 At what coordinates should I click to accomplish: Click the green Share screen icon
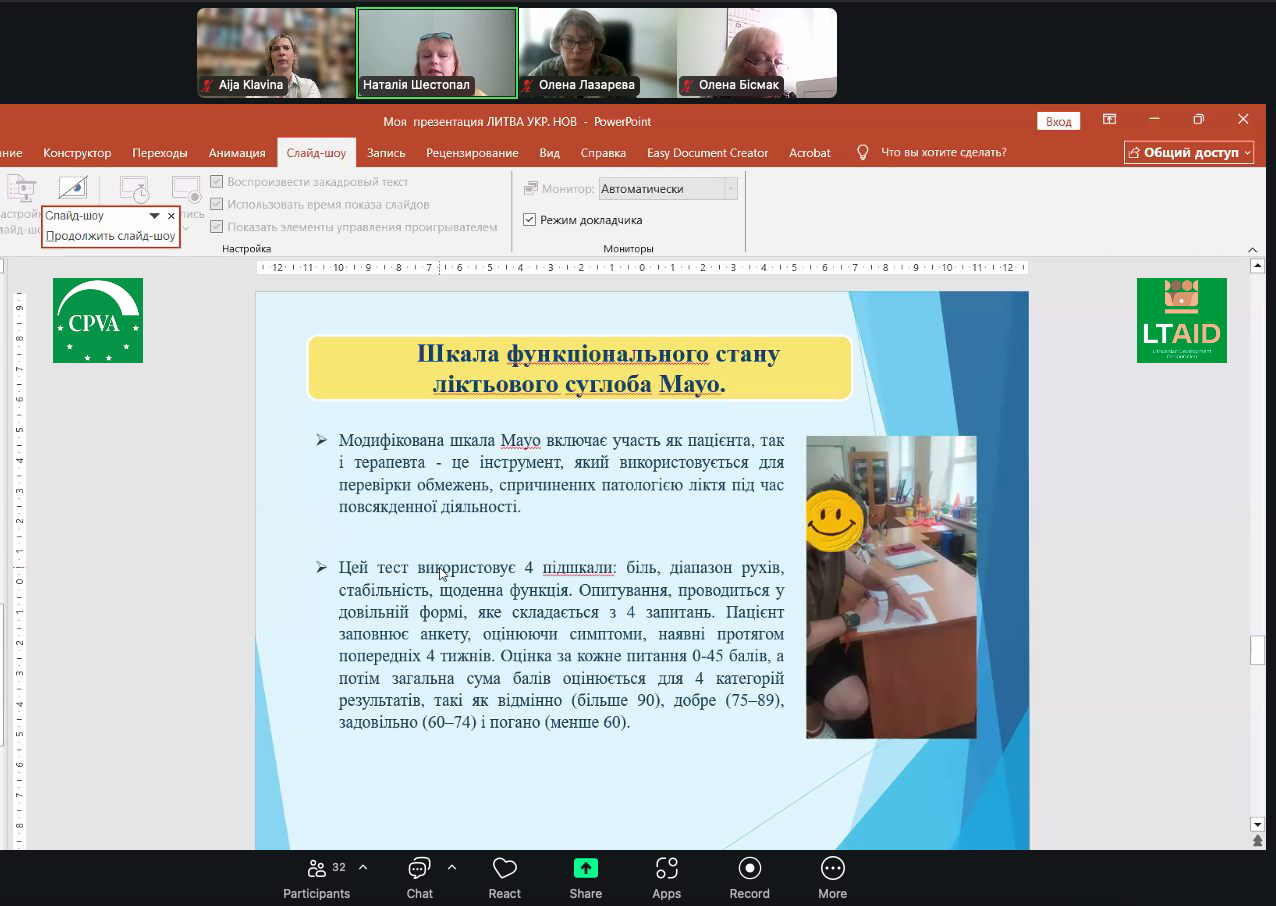586,868
